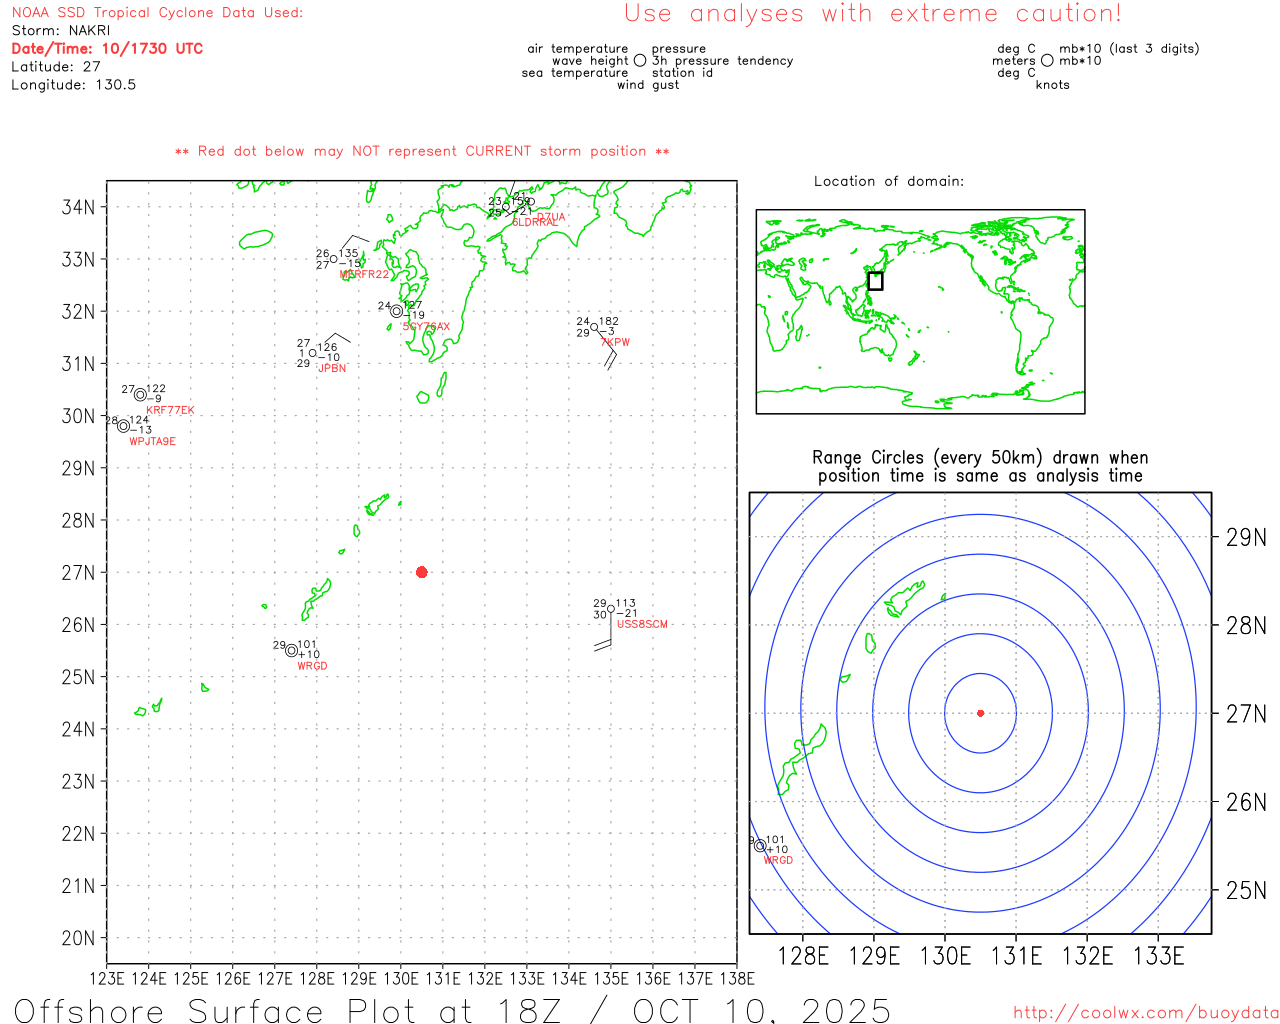
Task: Click the USS8SCM station circle marker
Action: click(611, 609)
